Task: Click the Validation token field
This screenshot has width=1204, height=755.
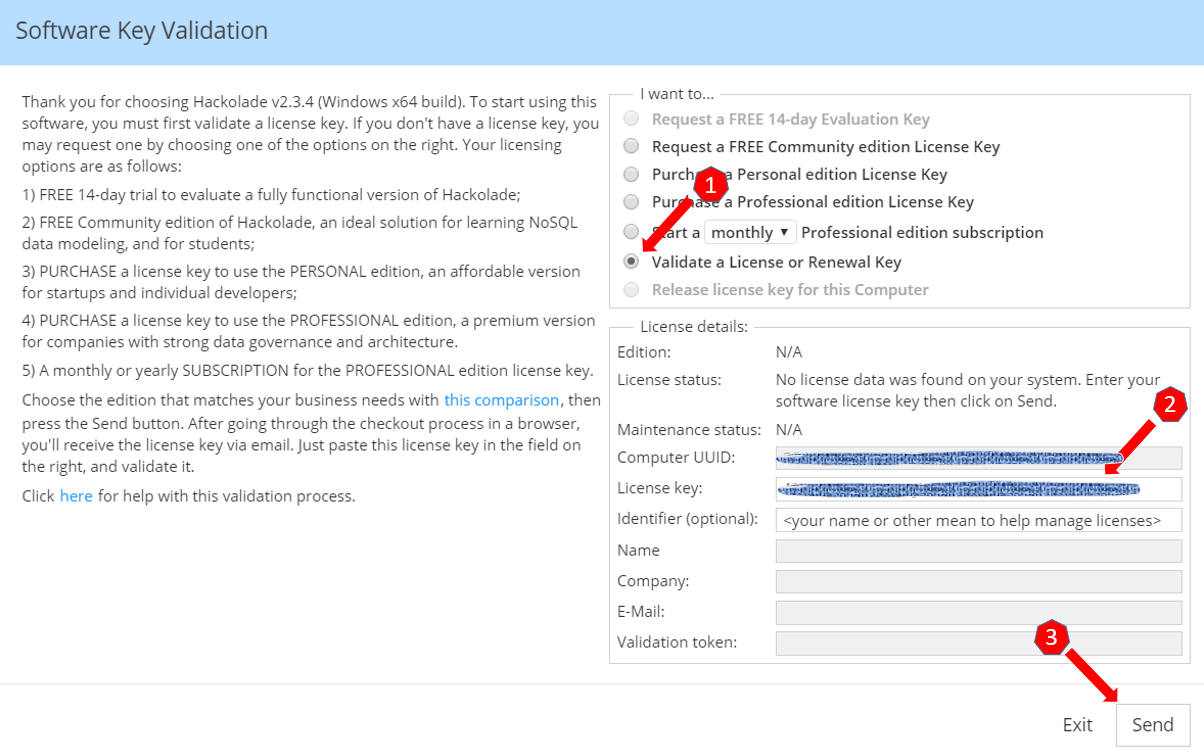Action: (978, 642)
